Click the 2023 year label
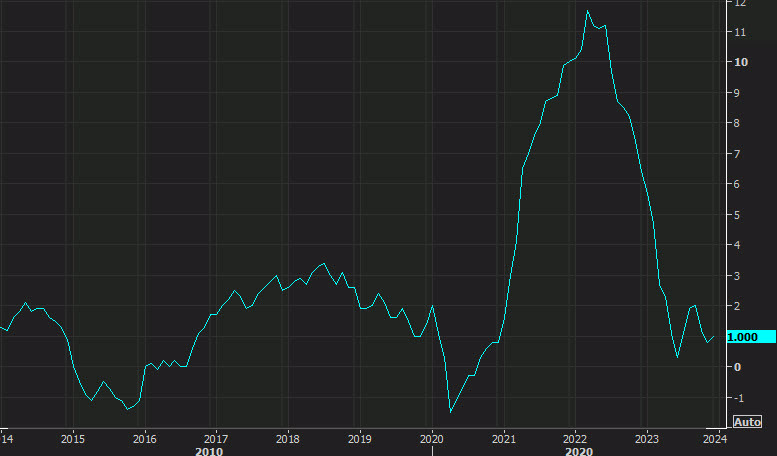777x456 pixels. click(647, 438)
